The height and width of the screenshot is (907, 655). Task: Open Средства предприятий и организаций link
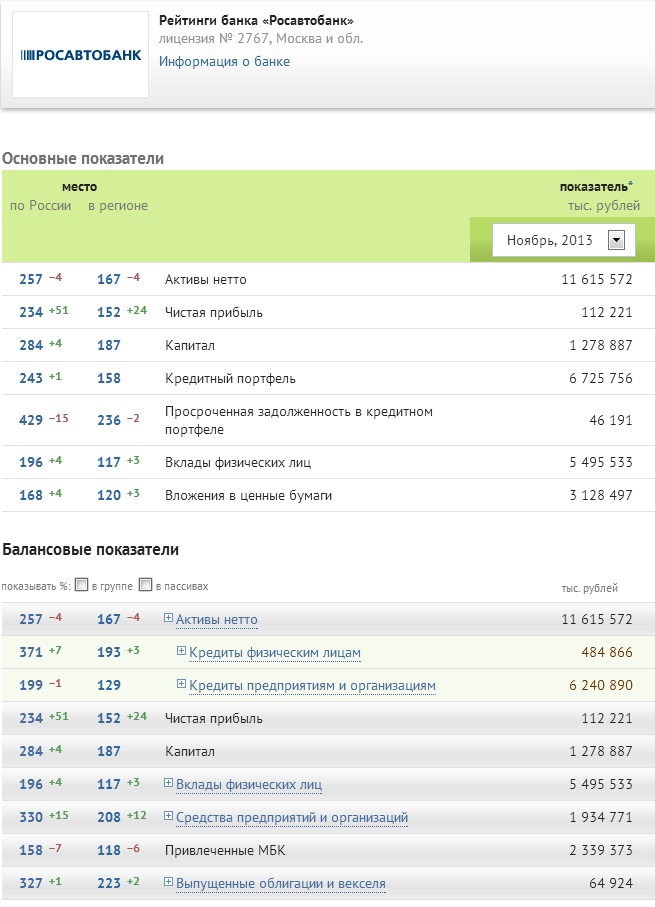pos(292,818)
